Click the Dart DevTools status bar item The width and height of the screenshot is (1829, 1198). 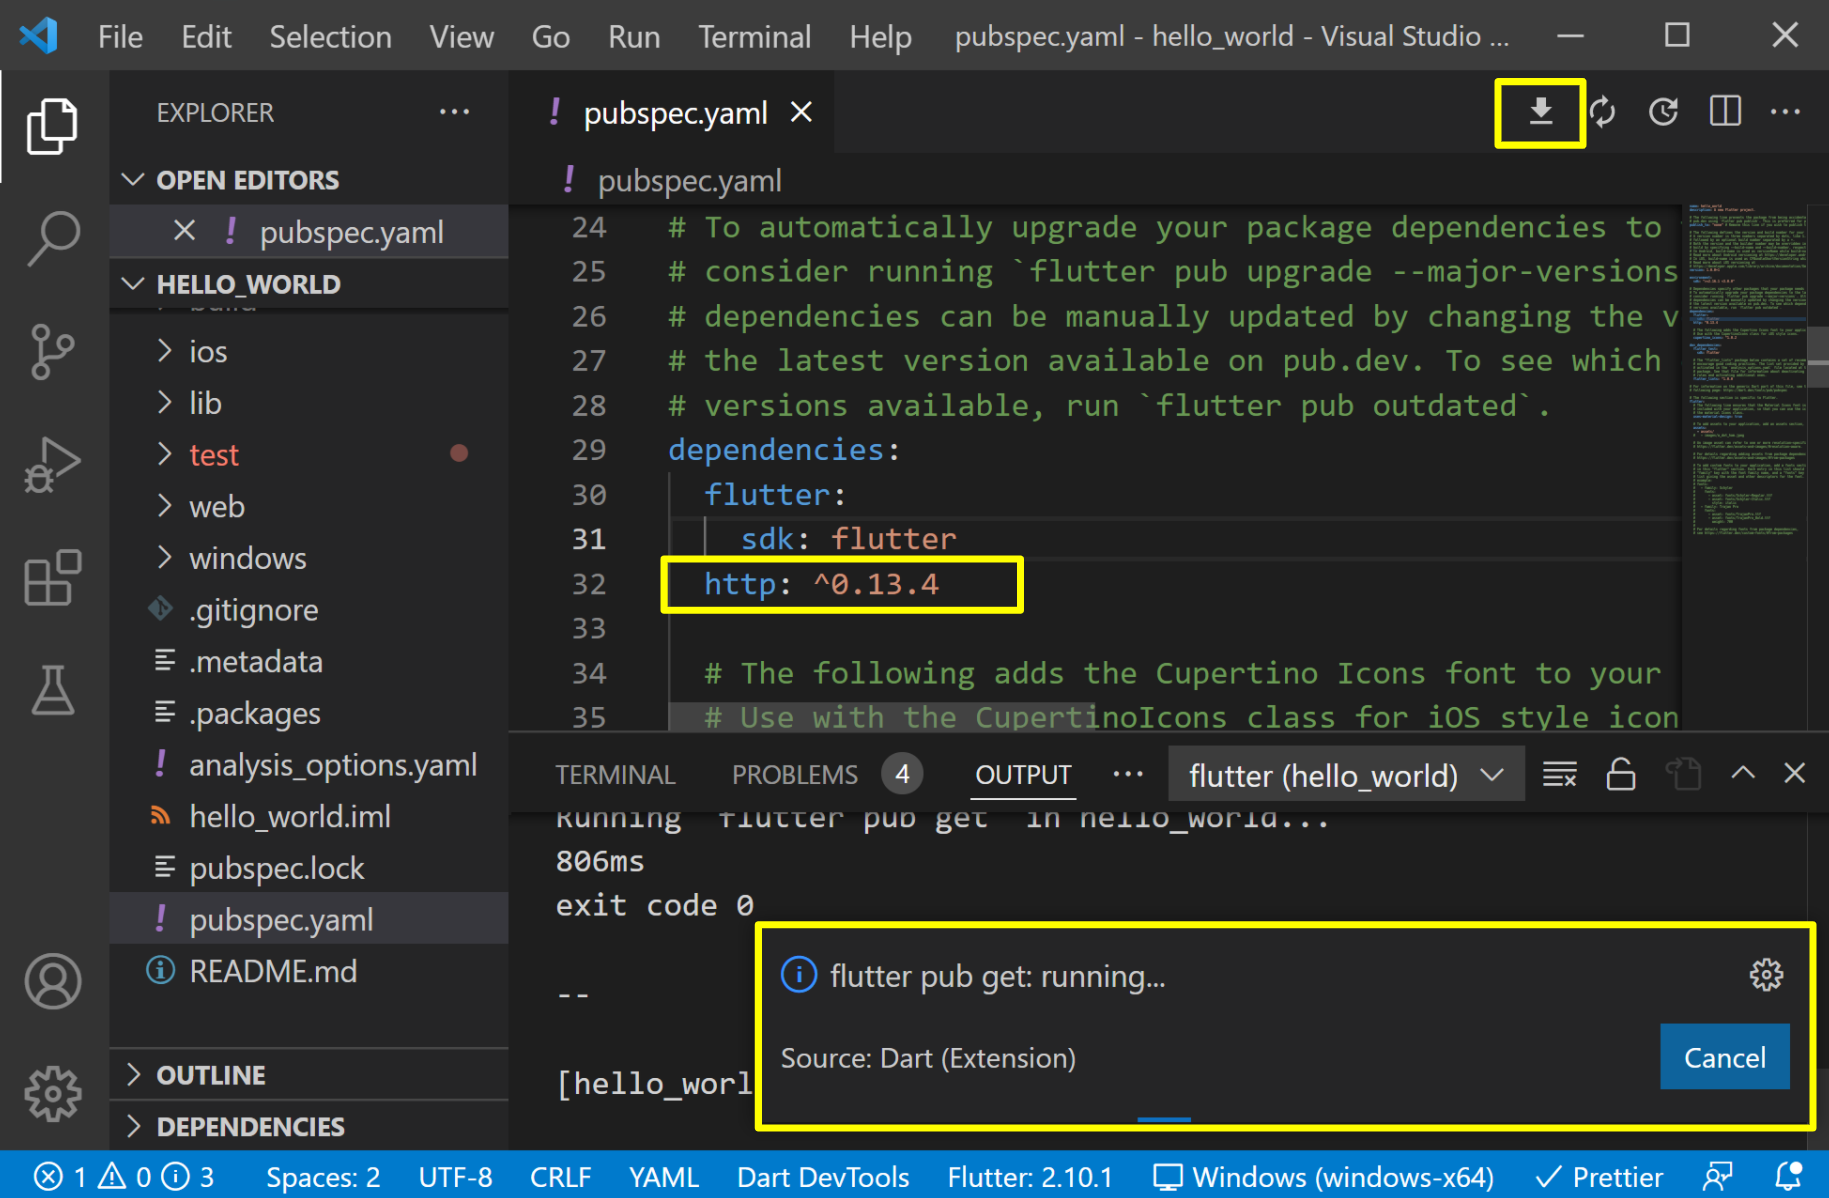pos(823,1176)
